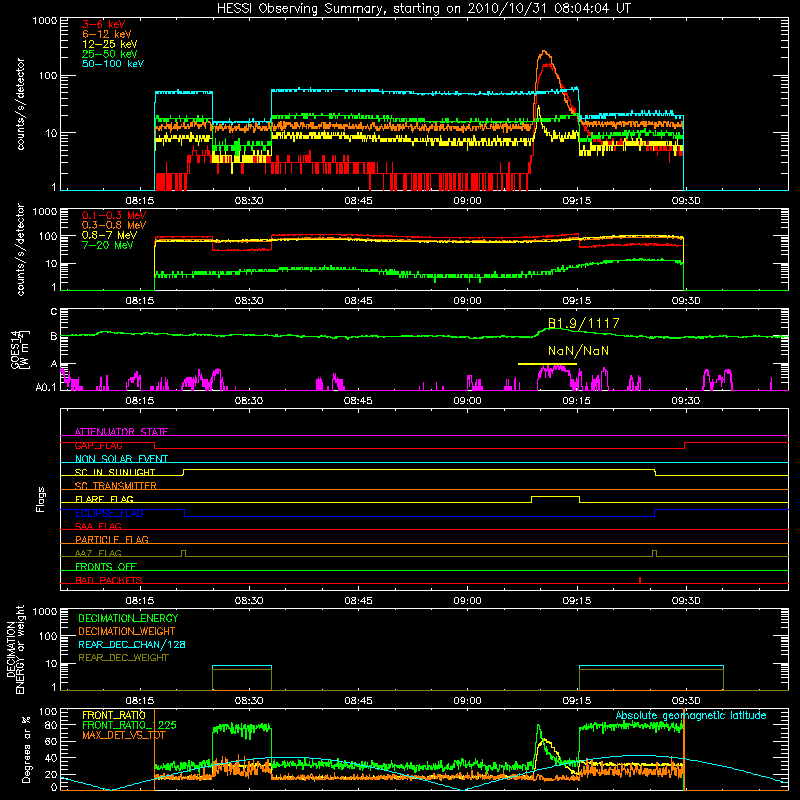Select the 6-12 keV legend label
Image resolution: width=800 pixels, height=800 pixels.
[107, 34]
